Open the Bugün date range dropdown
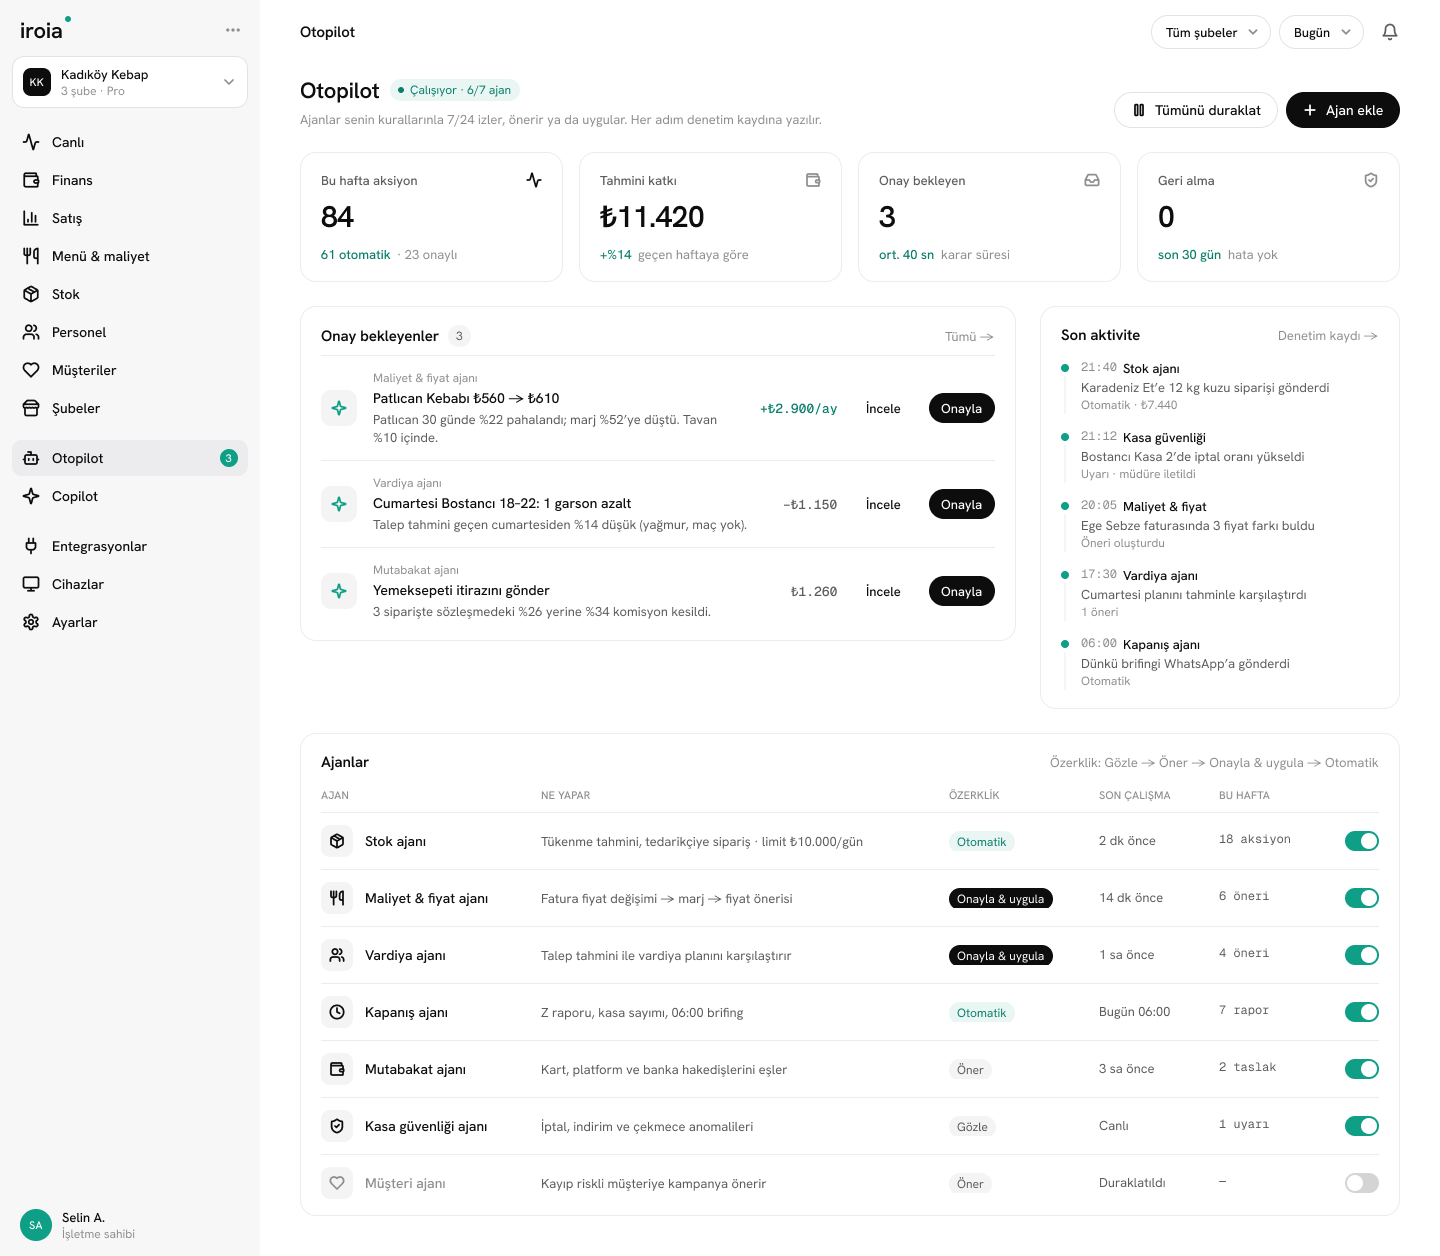The image size is (1440, 1256). click(1321, 32)
